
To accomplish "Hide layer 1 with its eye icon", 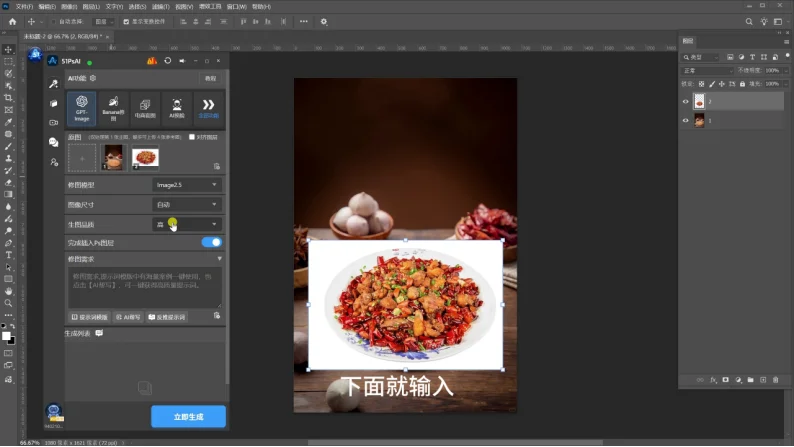I will [x=686, y=120].
